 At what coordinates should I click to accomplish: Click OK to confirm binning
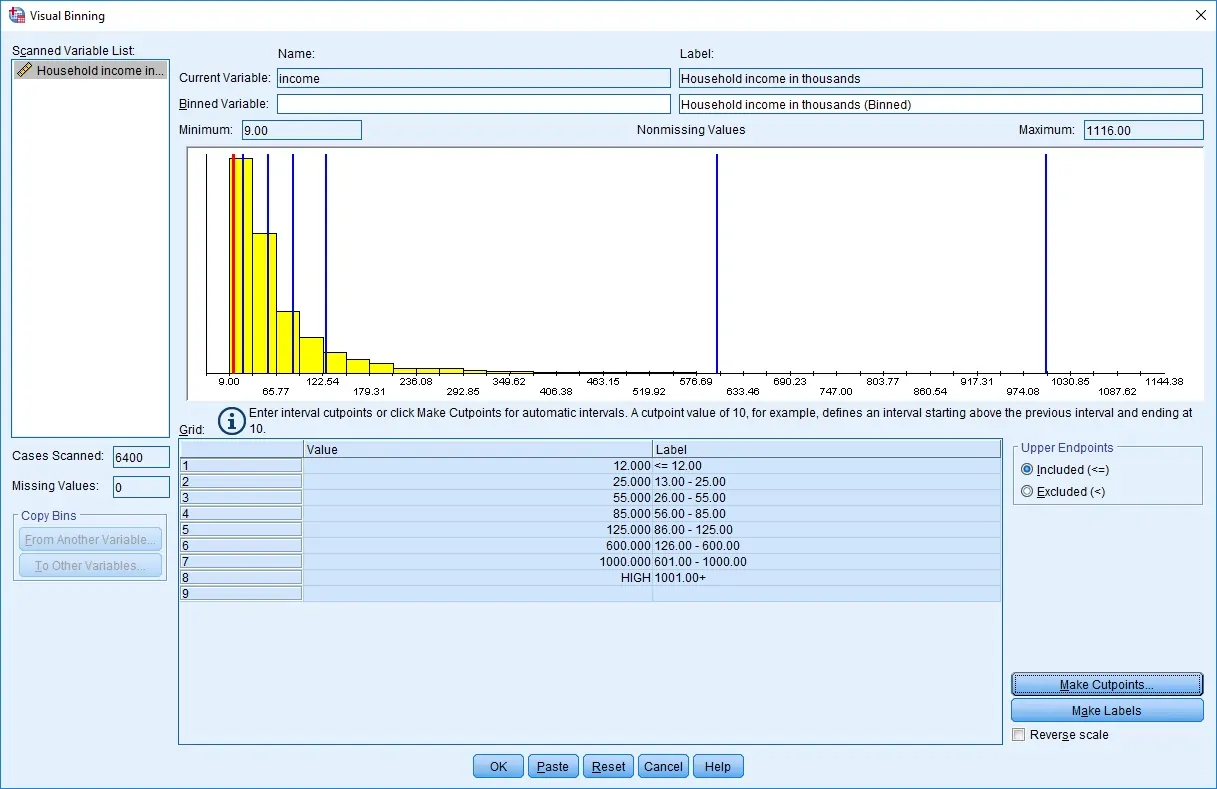pyautogui.click(x=498, y=767)
